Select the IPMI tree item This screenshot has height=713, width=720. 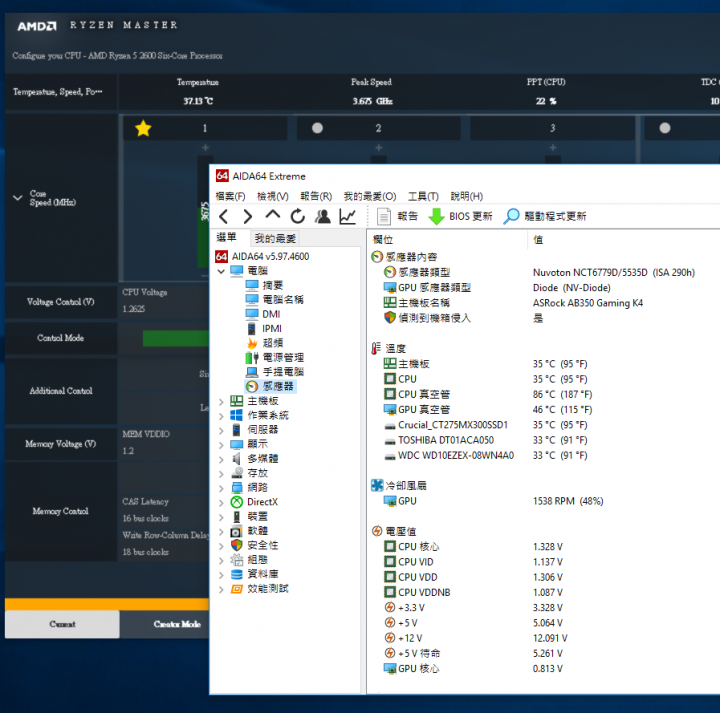[264, 329]
